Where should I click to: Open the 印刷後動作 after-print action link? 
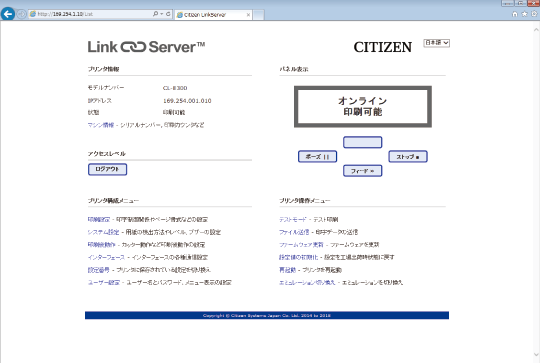point(101,245)
